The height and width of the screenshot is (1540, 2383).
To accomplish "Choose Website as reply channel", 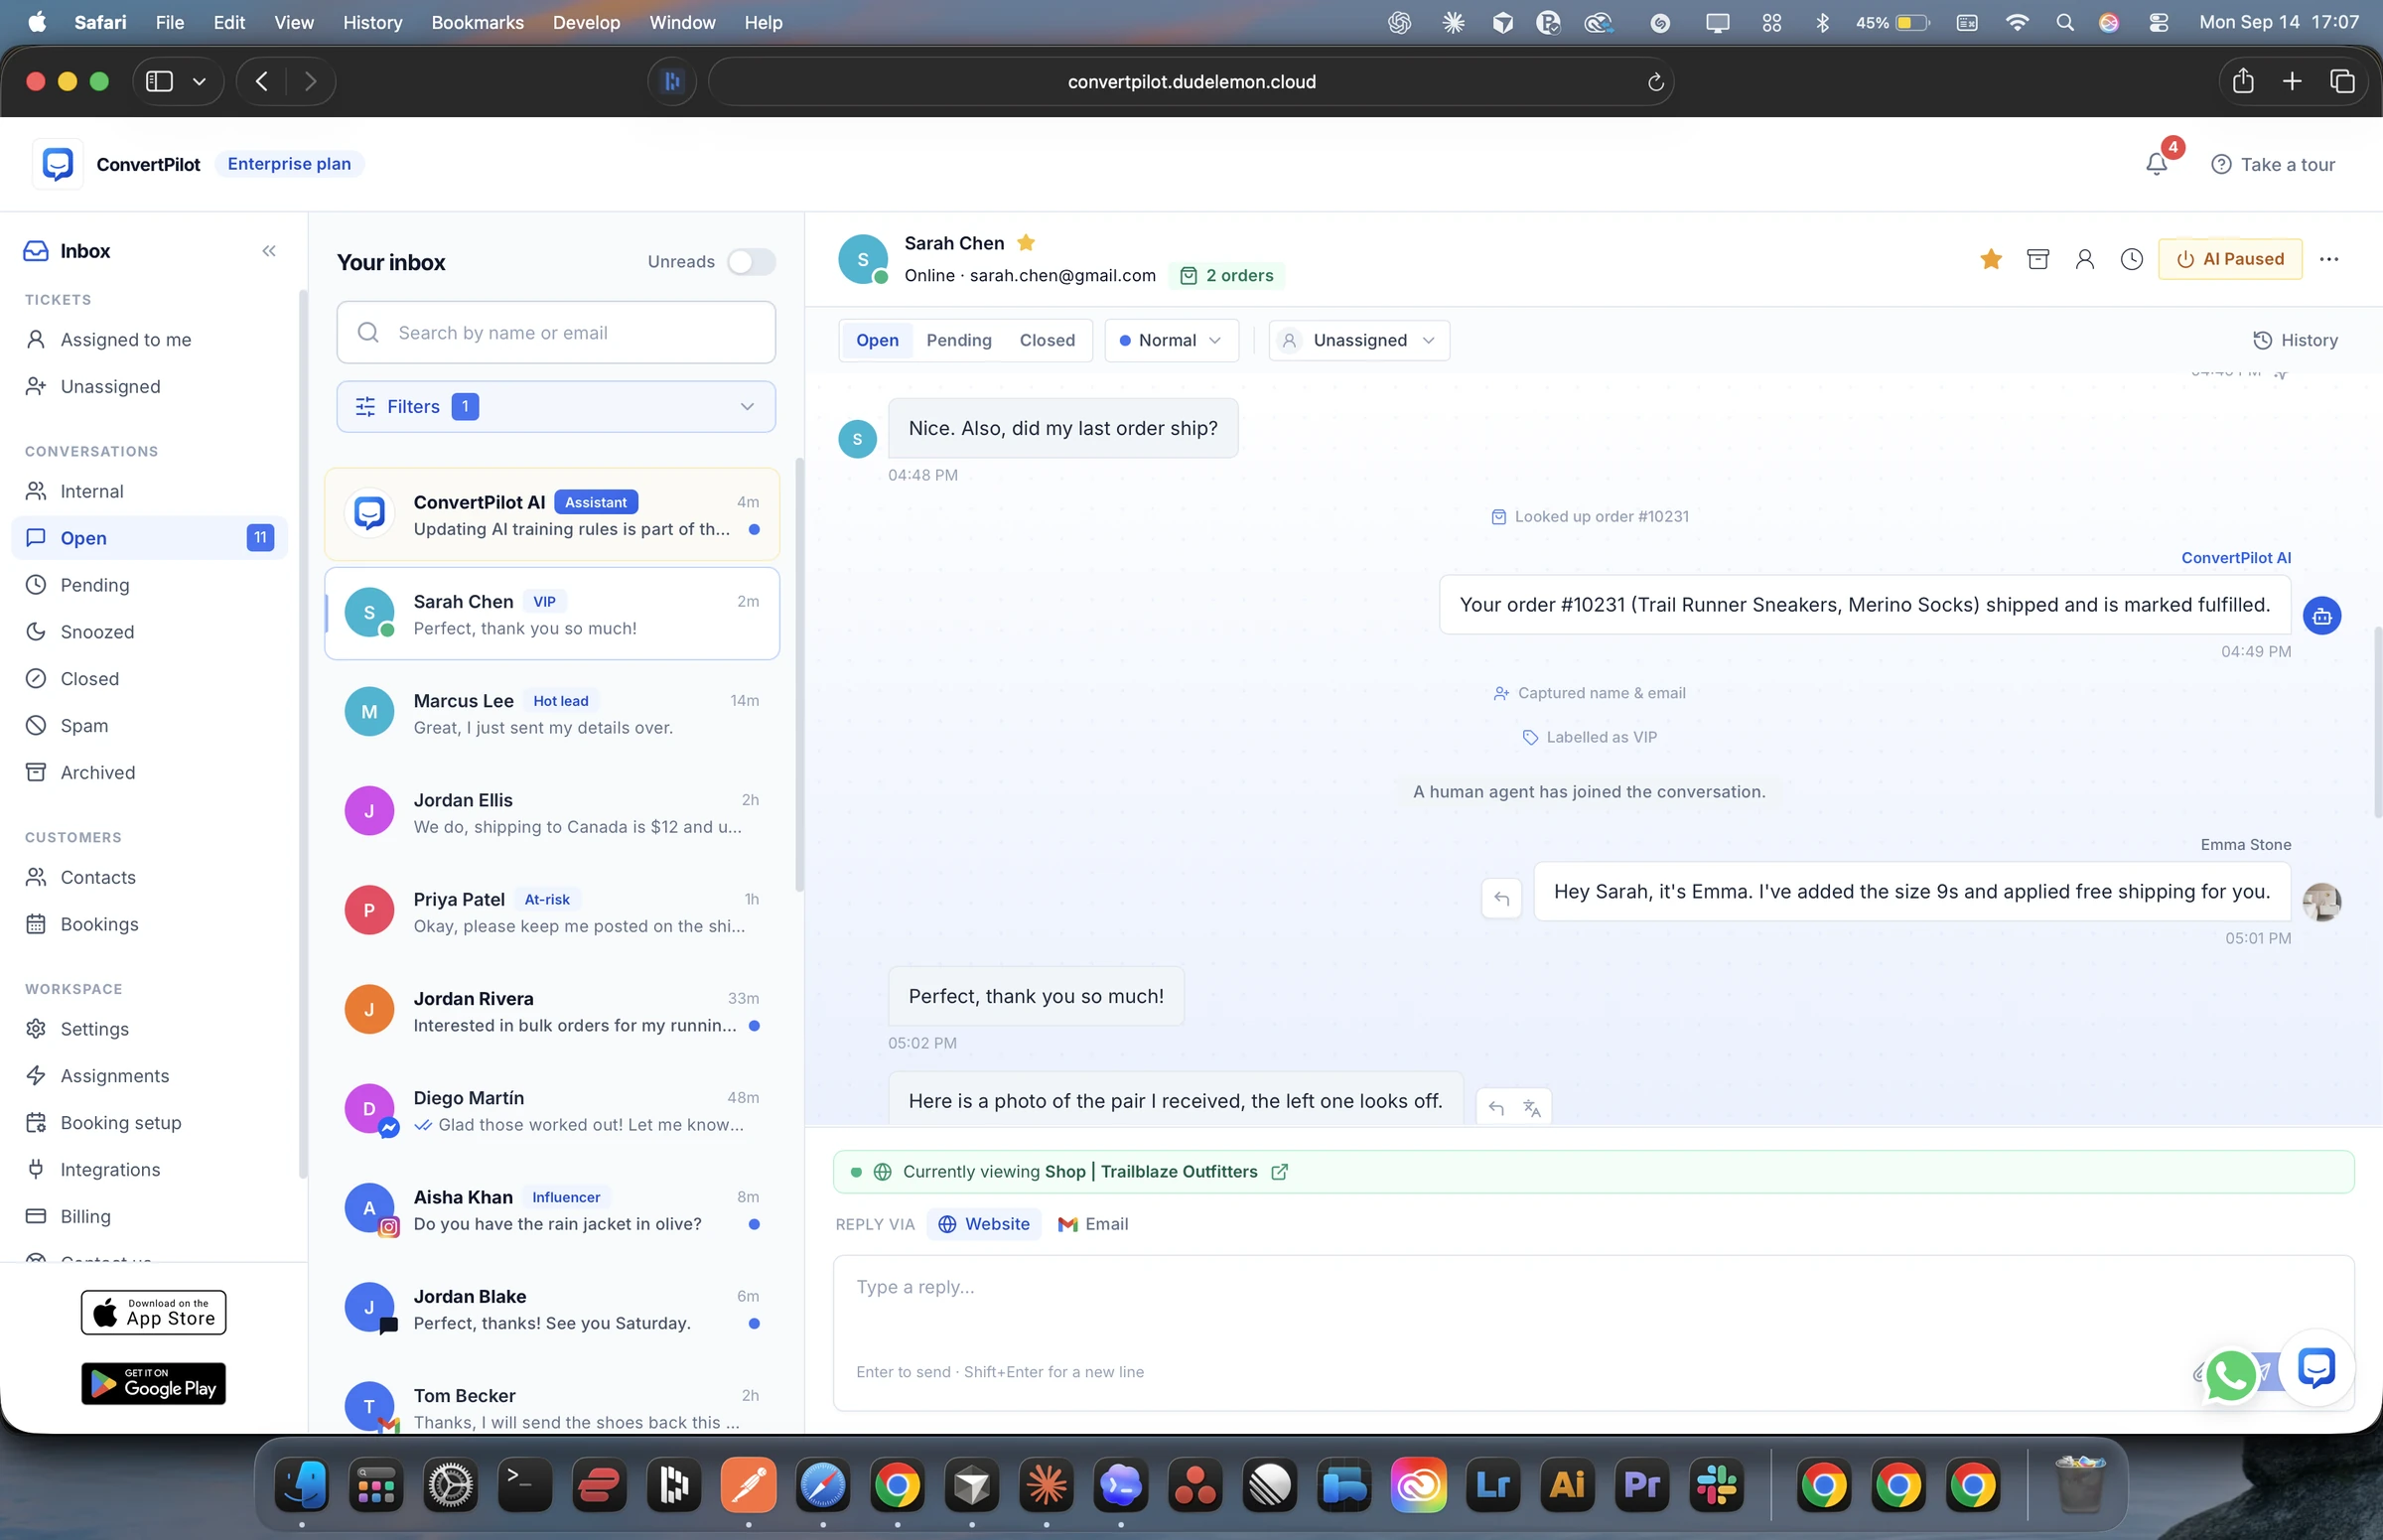I will pos(983,1224).
